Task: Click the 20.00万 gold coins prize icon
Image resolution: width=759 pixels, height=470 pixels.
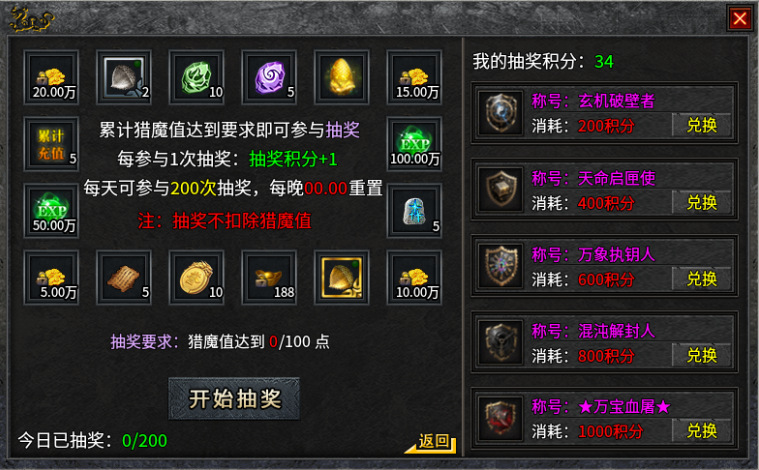Action: point(51,77)
